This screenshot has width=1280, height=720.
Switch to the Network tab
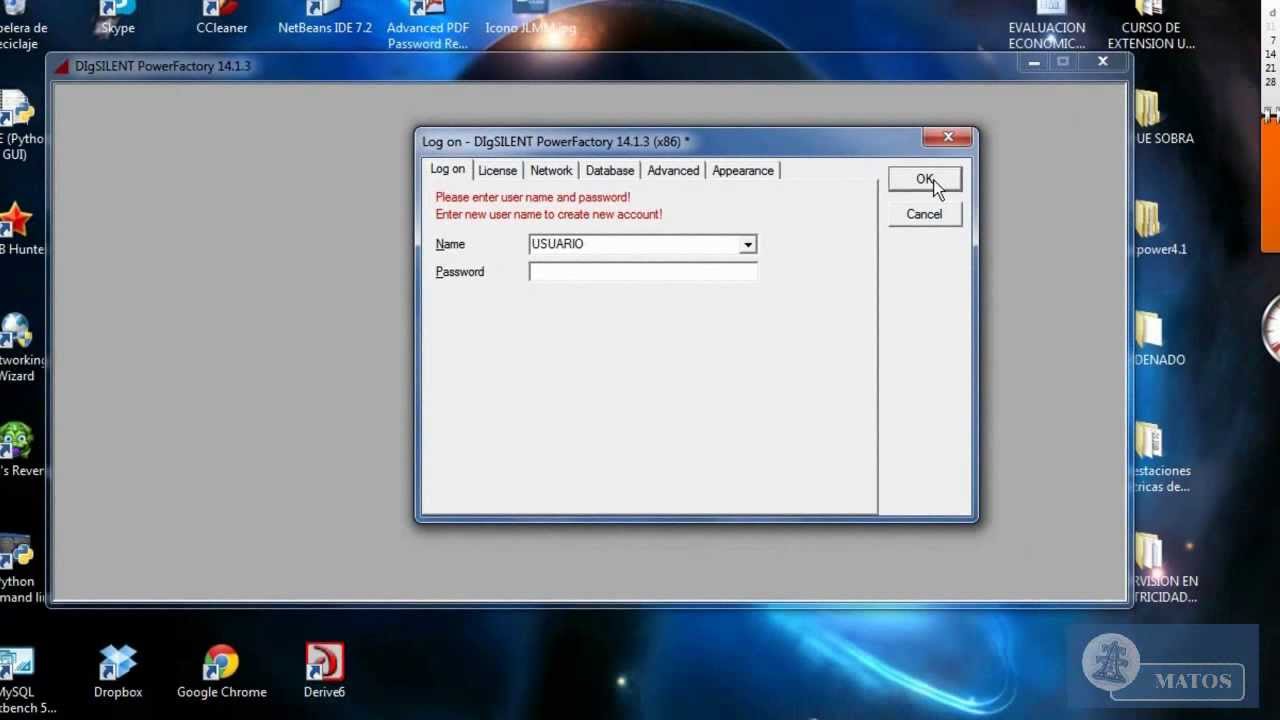[x=551, y=171]
